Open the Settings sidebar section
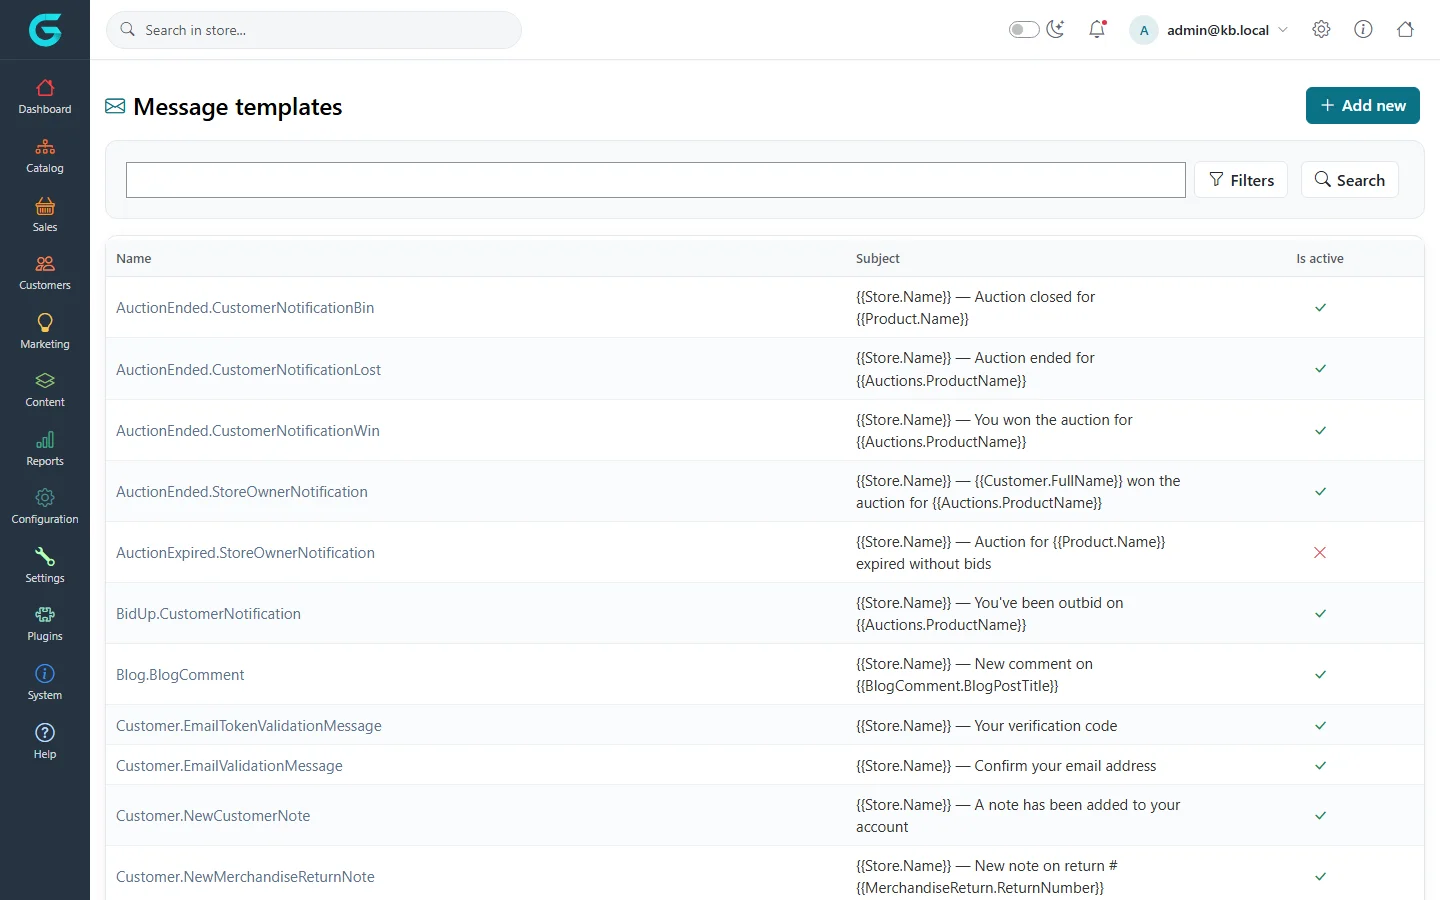The image size is (1440, 900). (45, 566)
